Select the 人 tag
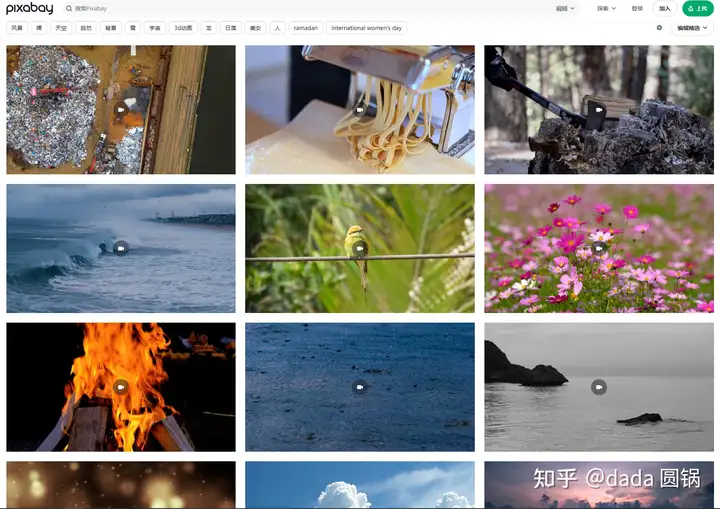Screen dimensions: 720x509 click(277, 28)
